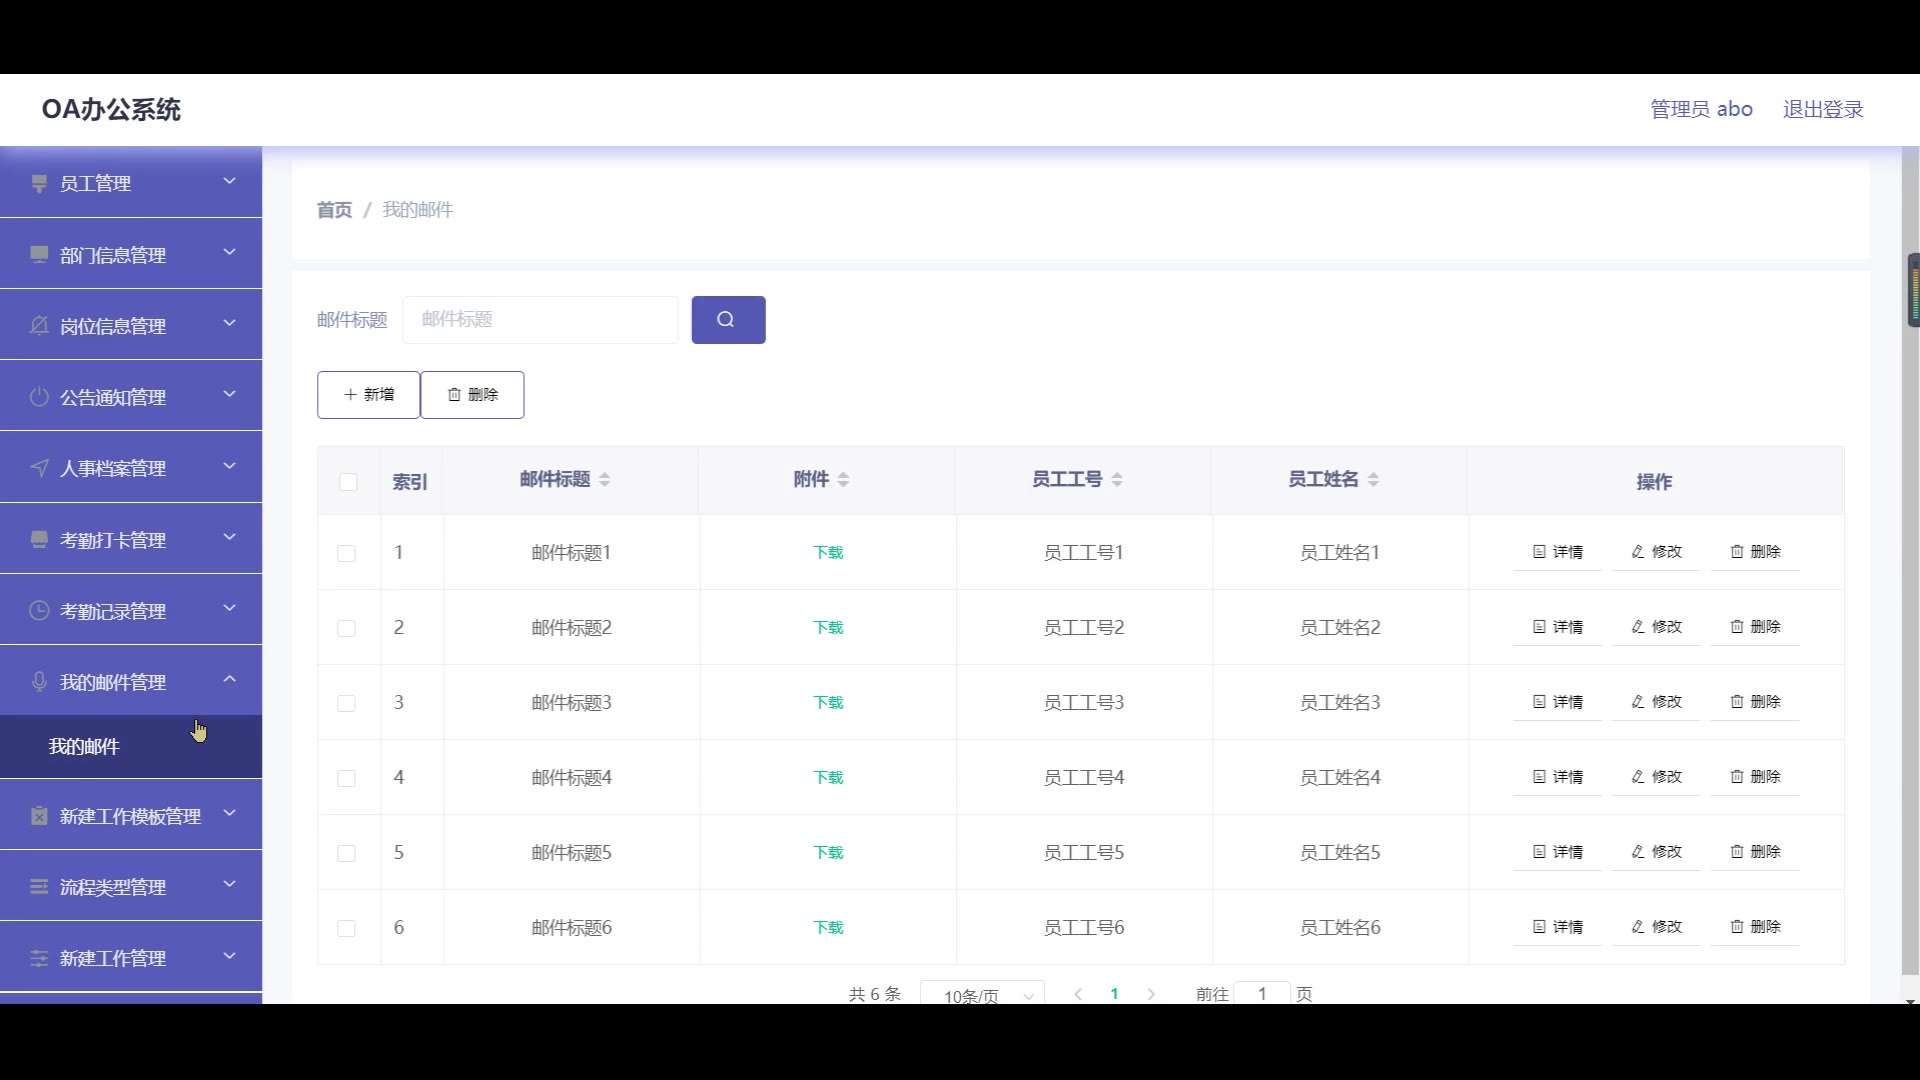Check the checkbox for row 2
This screenshot has height=1080, width=1920.
(346, 628)
